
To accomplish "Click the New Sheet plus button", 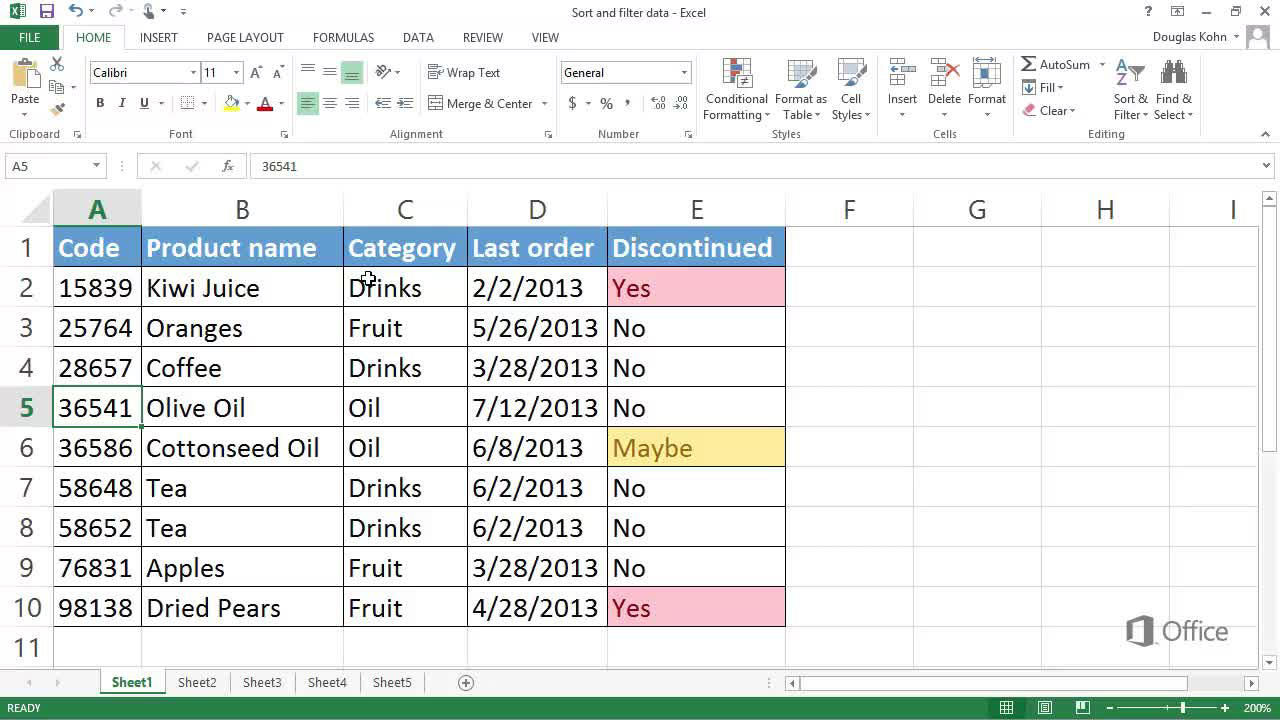I will (465, 682).
